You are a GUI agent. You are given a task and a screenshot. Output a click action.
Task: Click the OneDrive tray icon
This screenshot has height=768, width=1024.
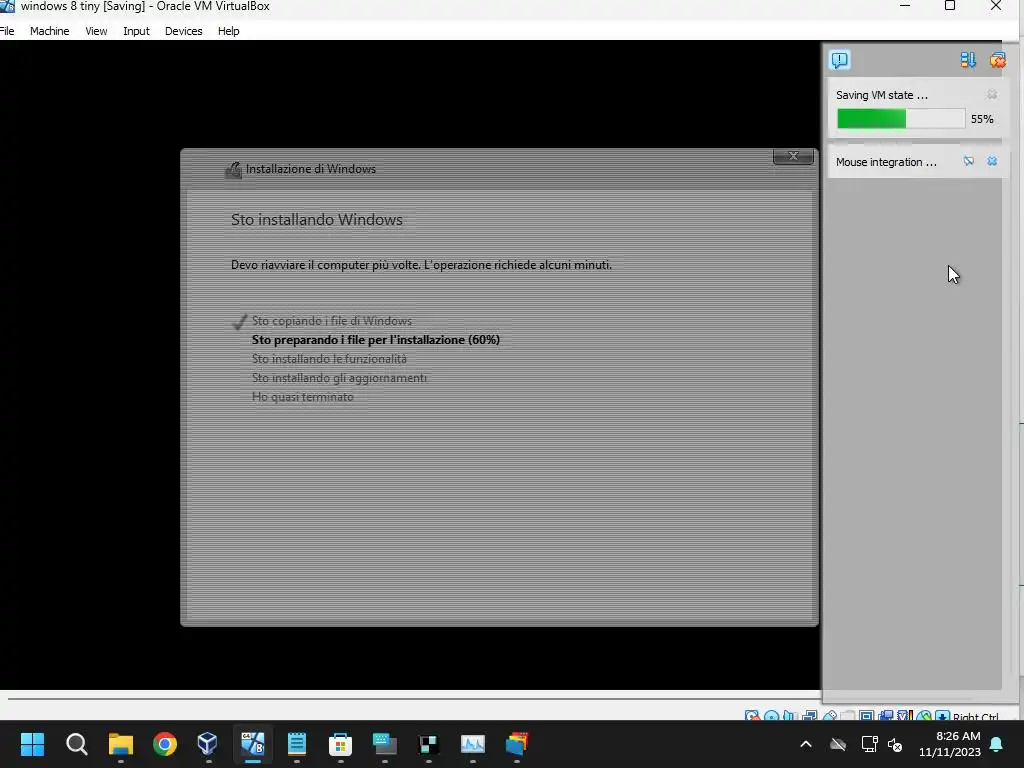(838, 744)
